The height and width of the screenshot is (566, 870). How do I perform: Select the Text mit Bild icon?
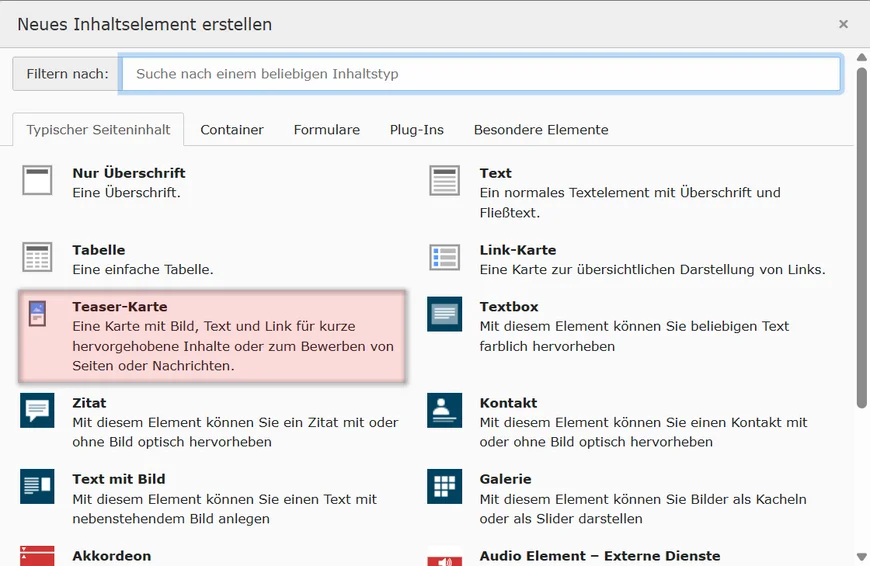pos(37,486)
